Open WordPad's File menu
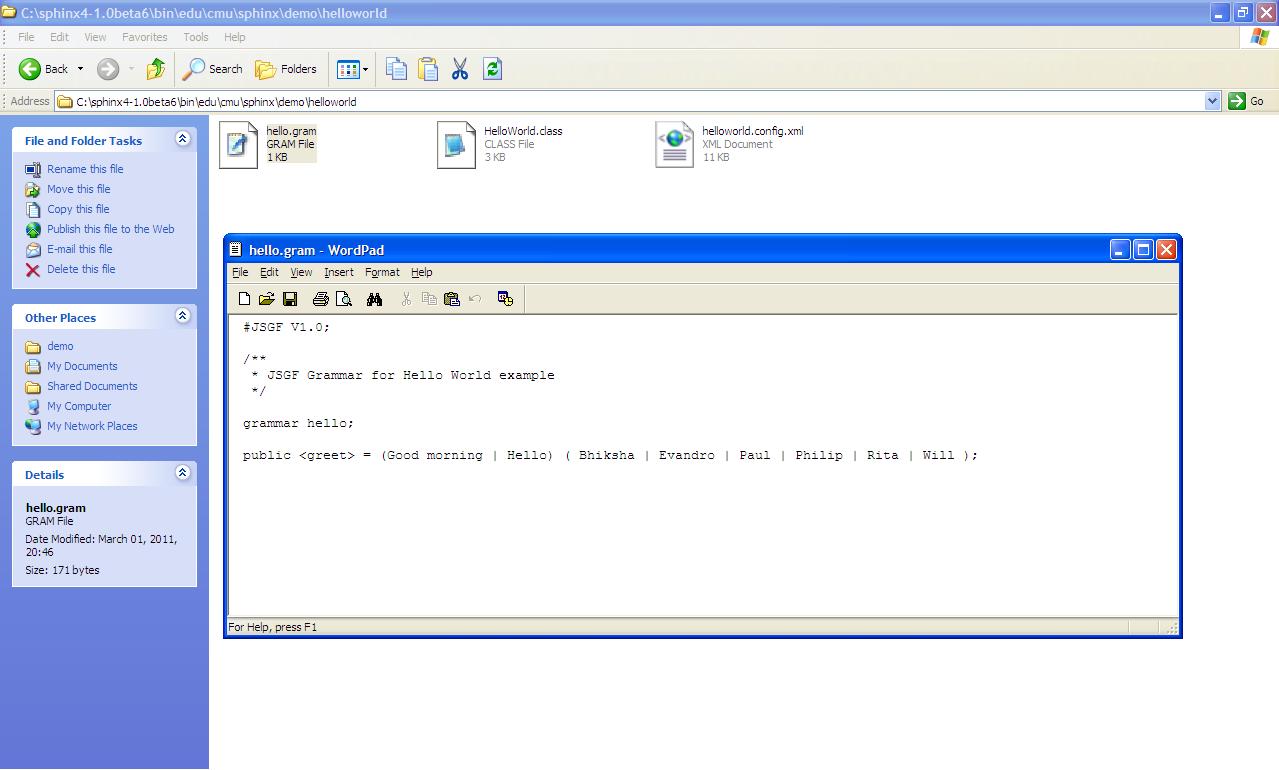The image size is (1279, 770). (x=240, y=272)
